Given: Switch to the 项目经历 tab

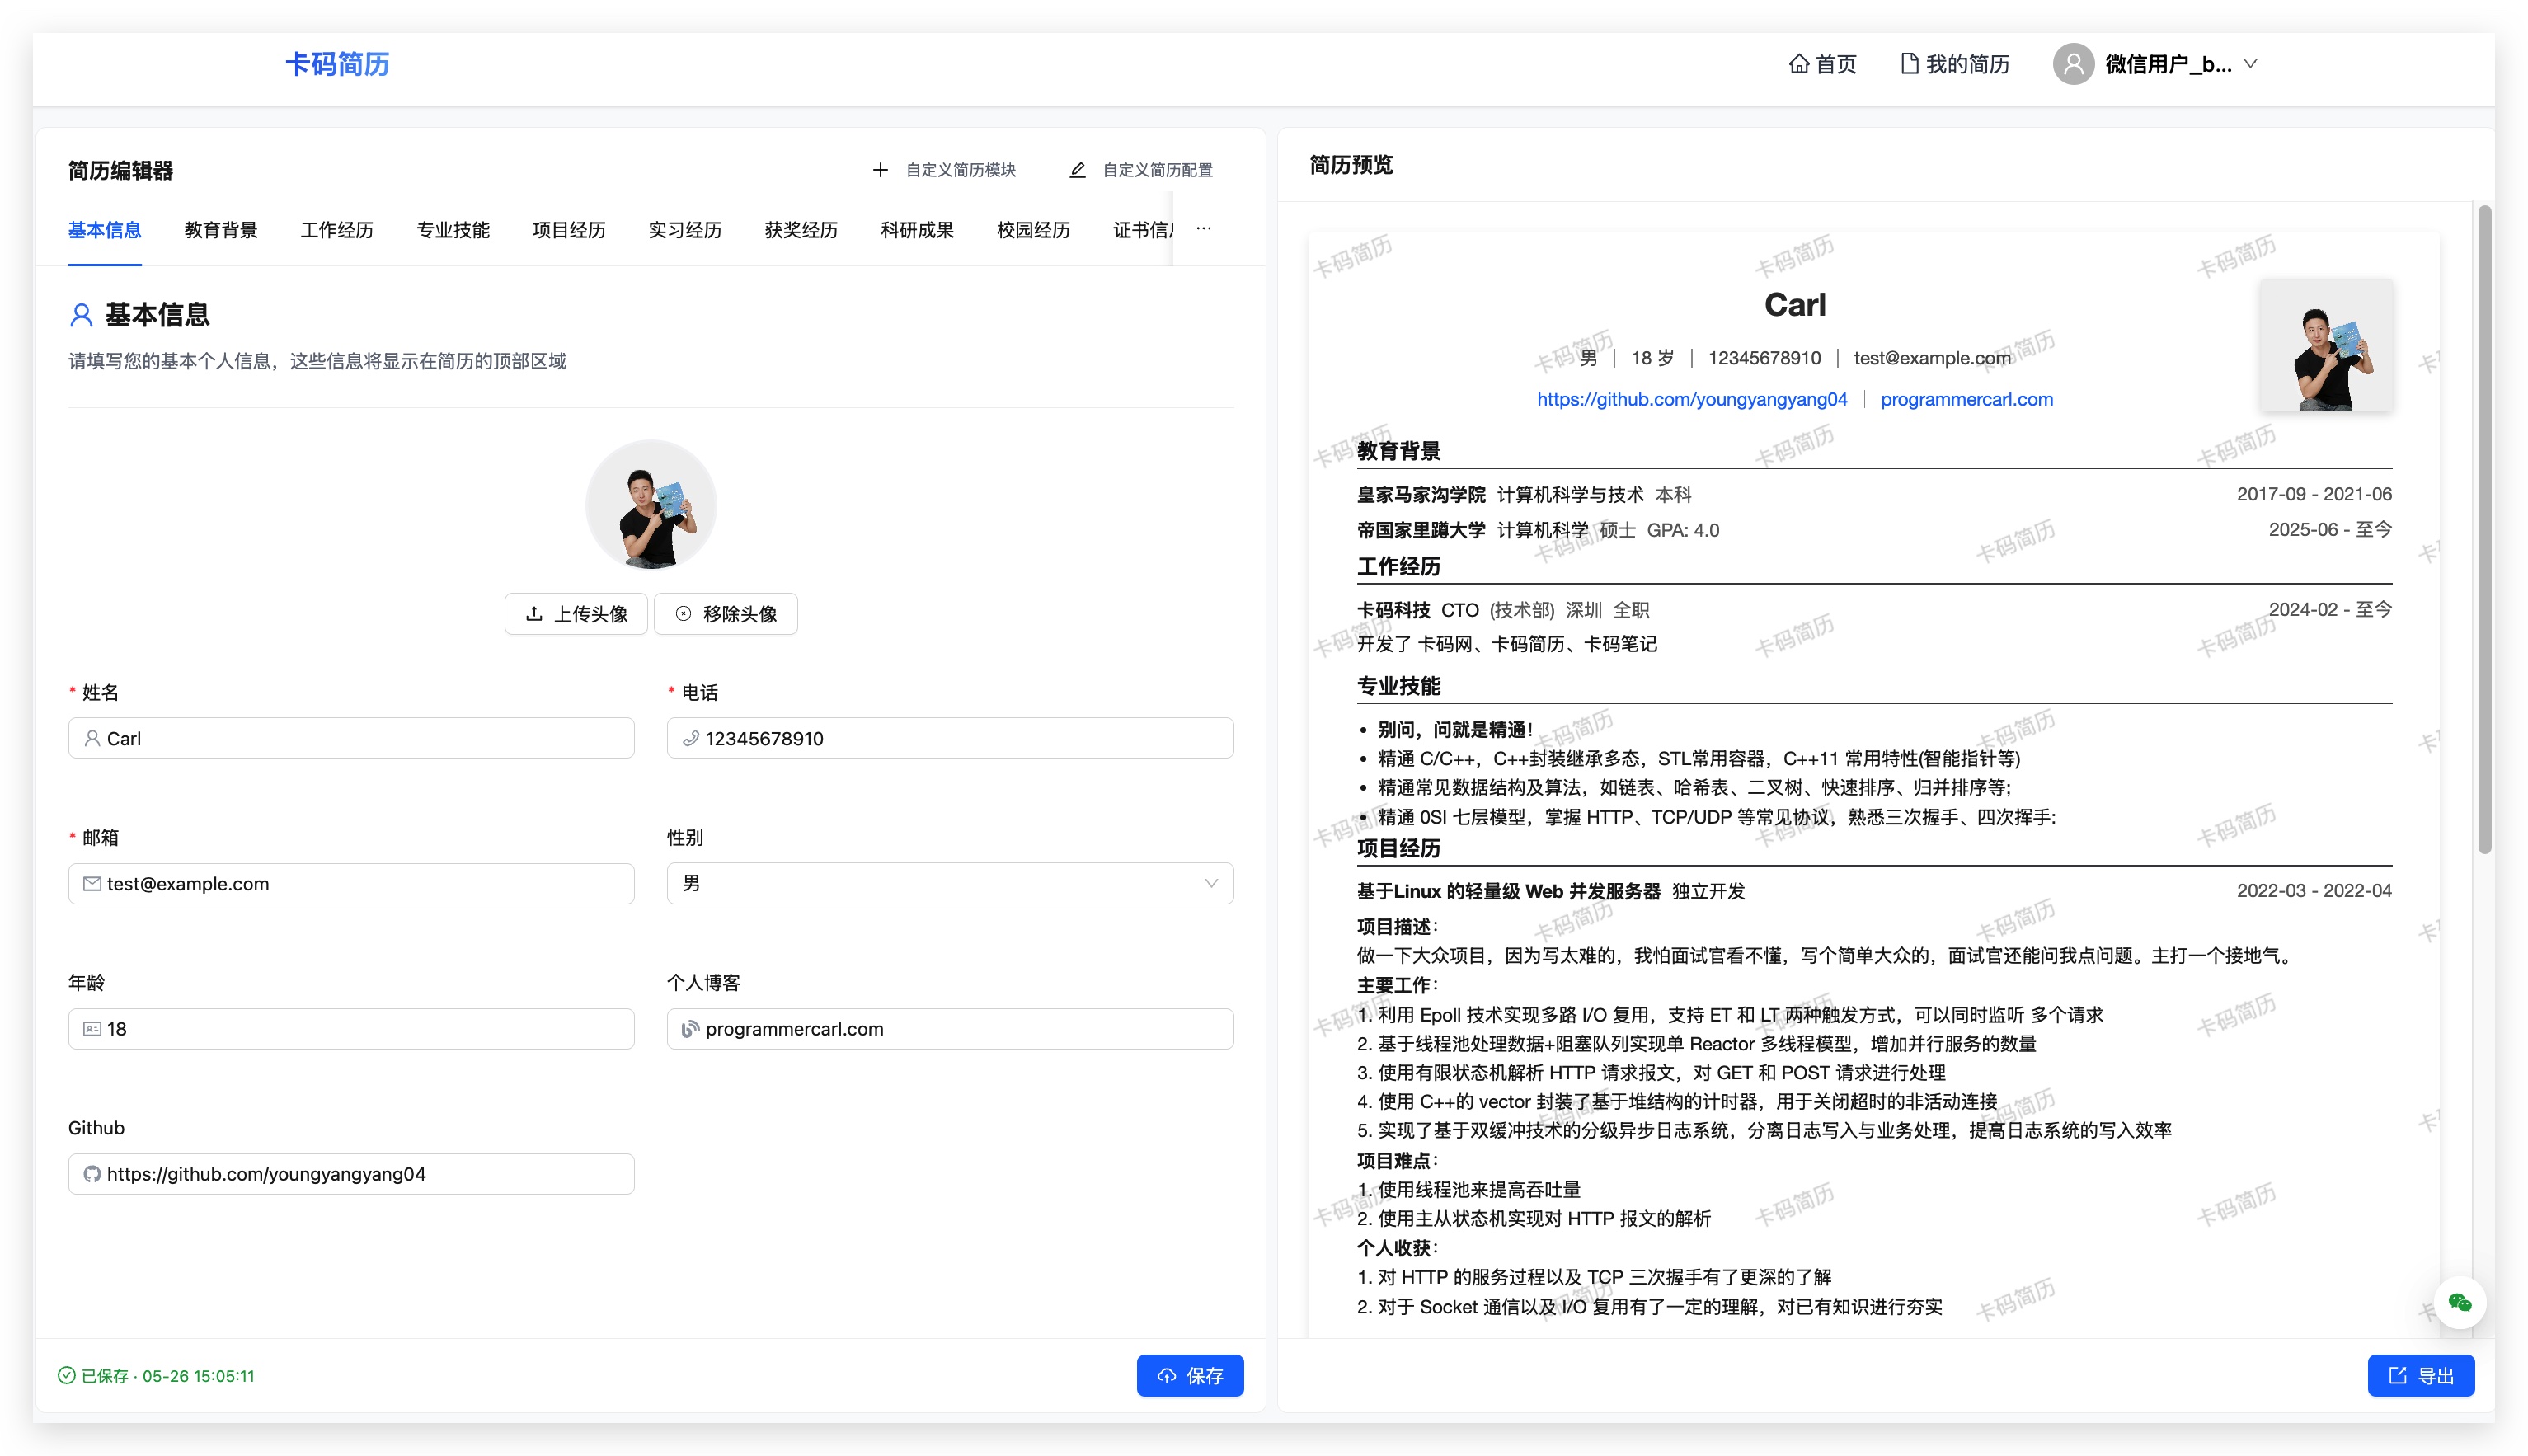Looking at the screenshot, I should pos(569,229).
